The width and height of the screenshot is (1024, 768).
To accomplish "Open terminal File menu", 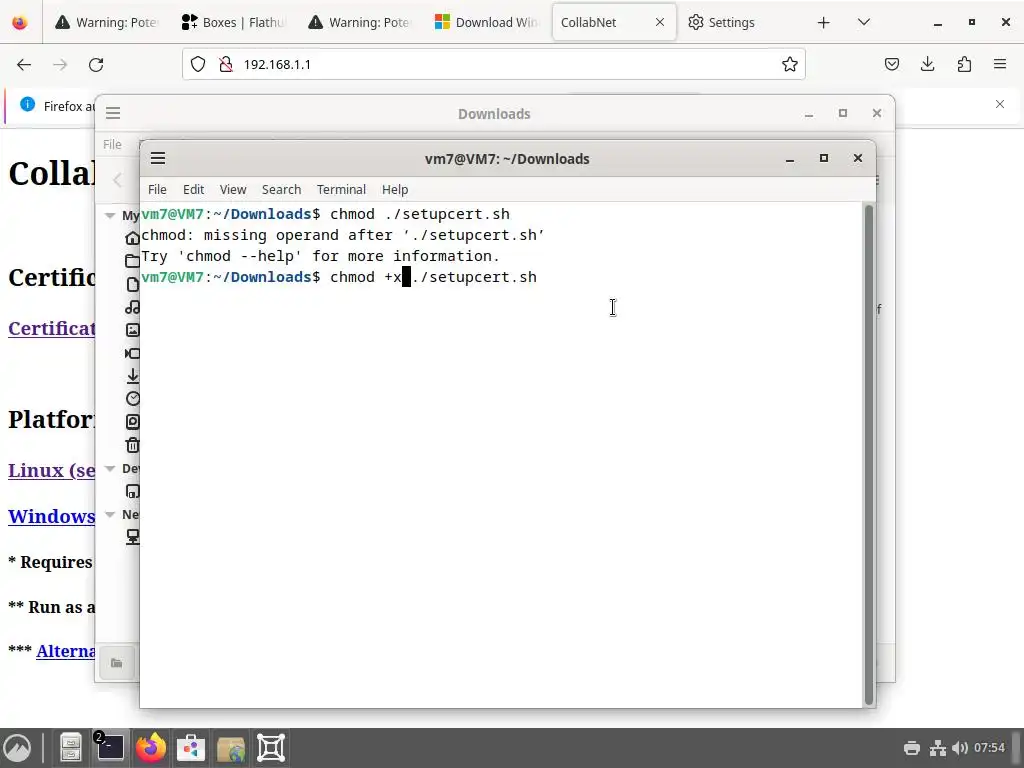I will (157, 189).
